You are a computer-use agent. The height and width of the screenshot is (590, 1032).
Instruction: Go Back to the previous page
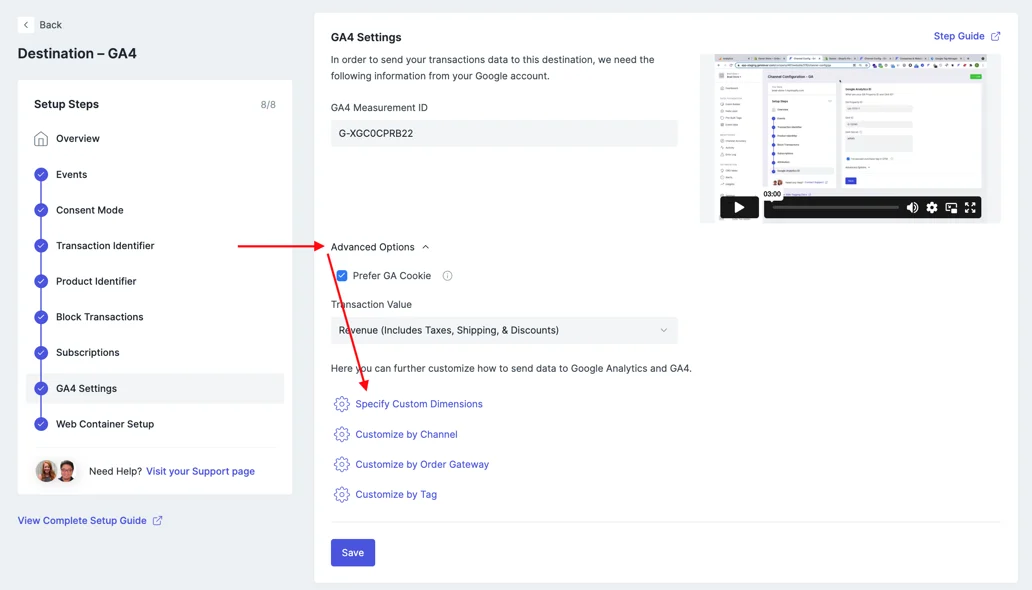click(x=50, y=25)
